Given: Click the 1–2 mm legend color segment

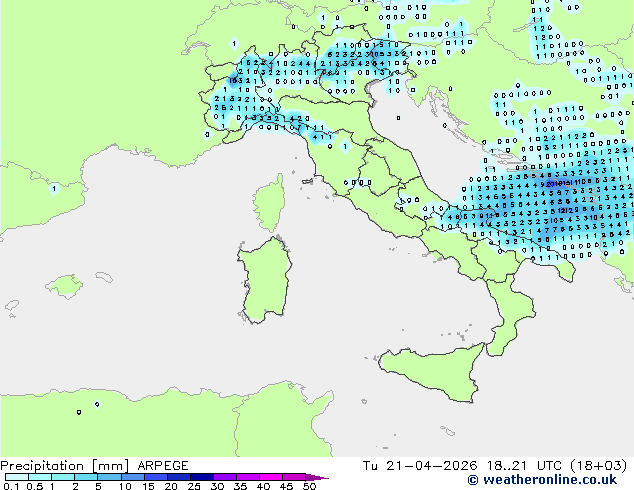Looking at the screenshot, I should [x=63, y=477].
